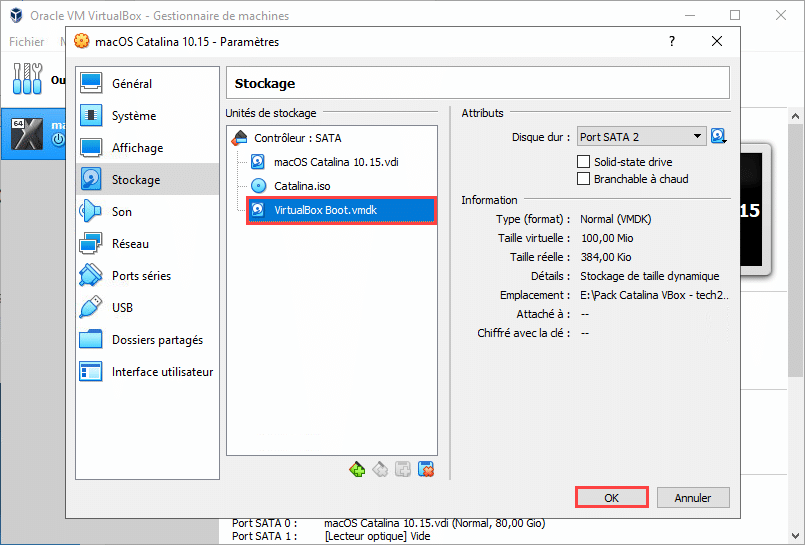
Task: Select VirtualBox Boot.vmdk disk entry
Action: 341,210
